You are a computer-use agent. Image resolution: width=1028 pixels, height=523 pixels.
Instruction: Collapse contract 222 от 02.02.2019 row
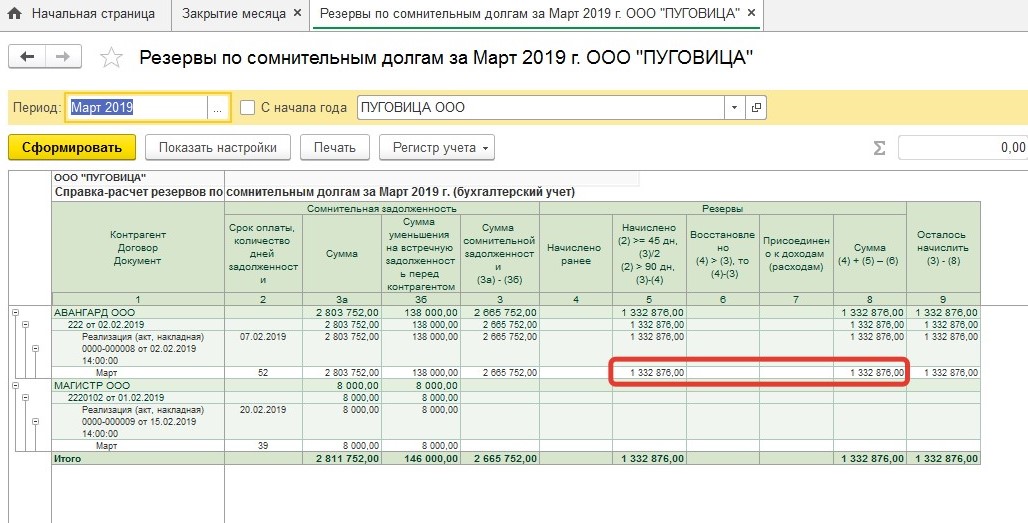pyautogui.click(x=24, y=325)
